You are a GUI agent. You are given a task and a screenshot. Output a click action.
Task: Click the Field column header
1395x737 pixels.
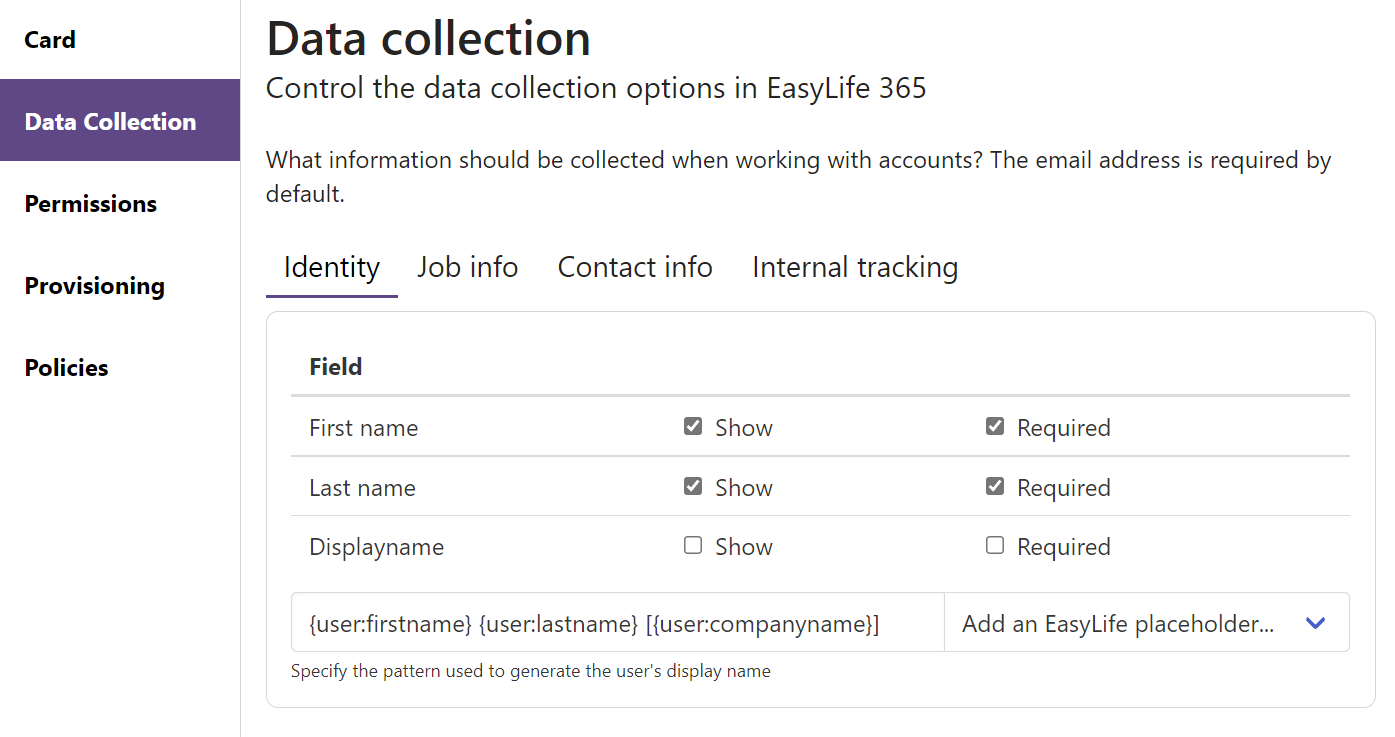tap(335, 366)
